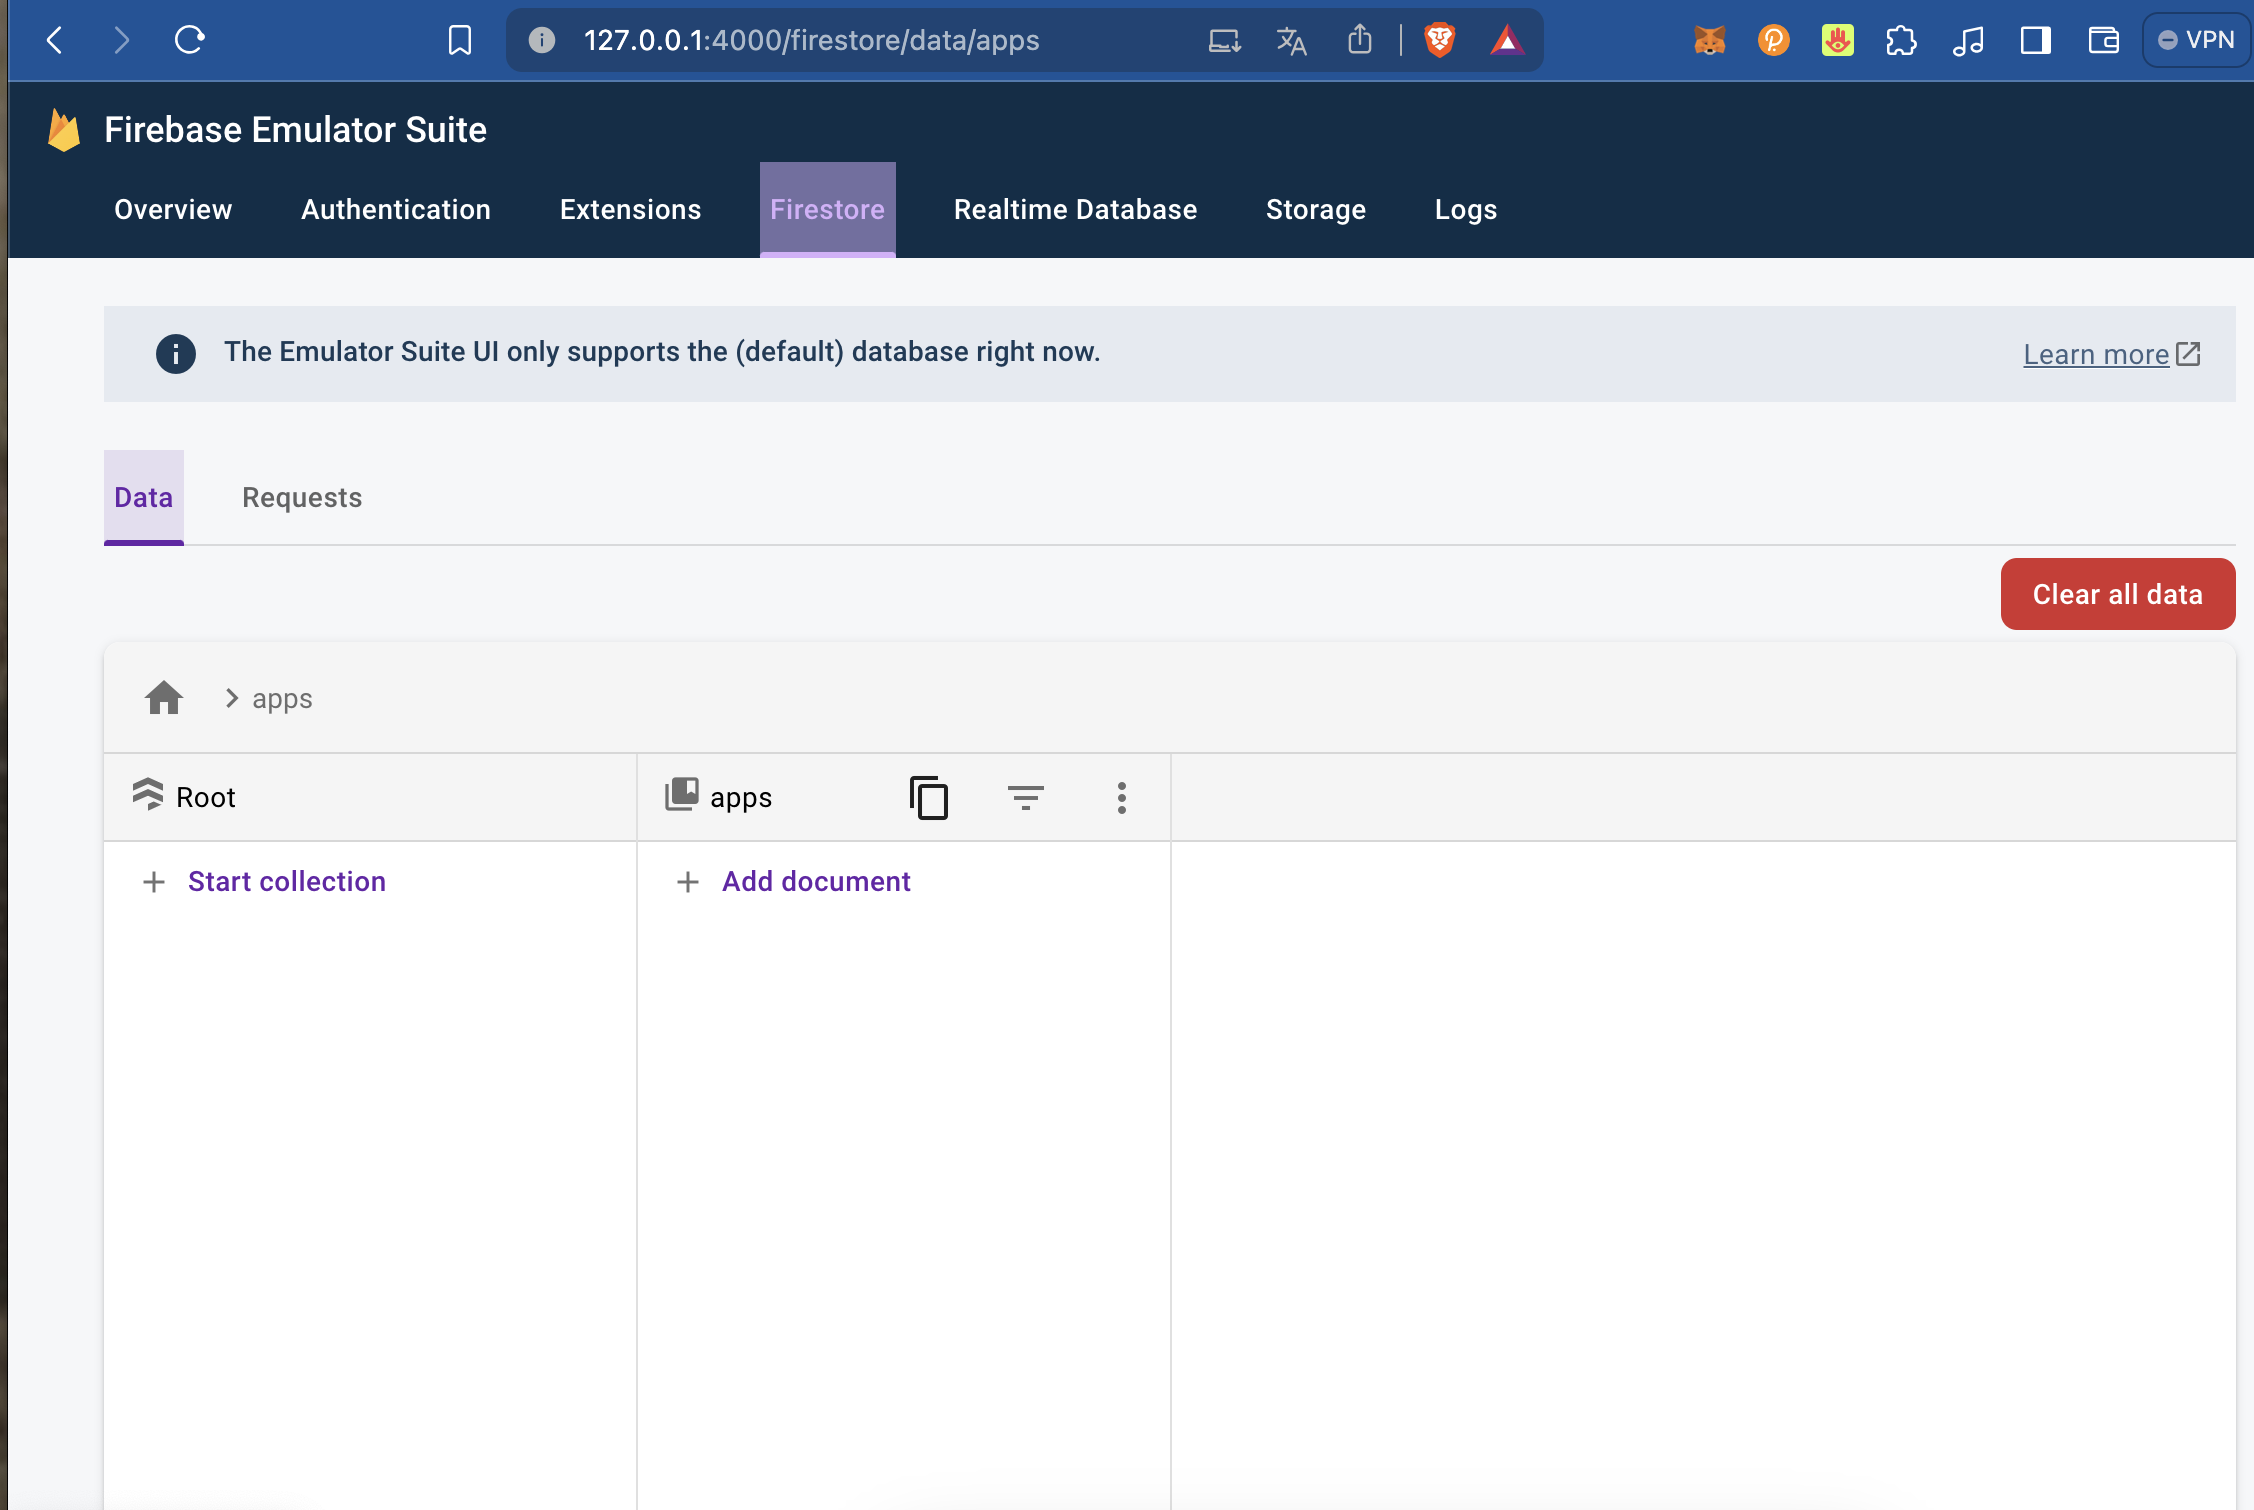Open the Extensions tab

coord(631,209)
